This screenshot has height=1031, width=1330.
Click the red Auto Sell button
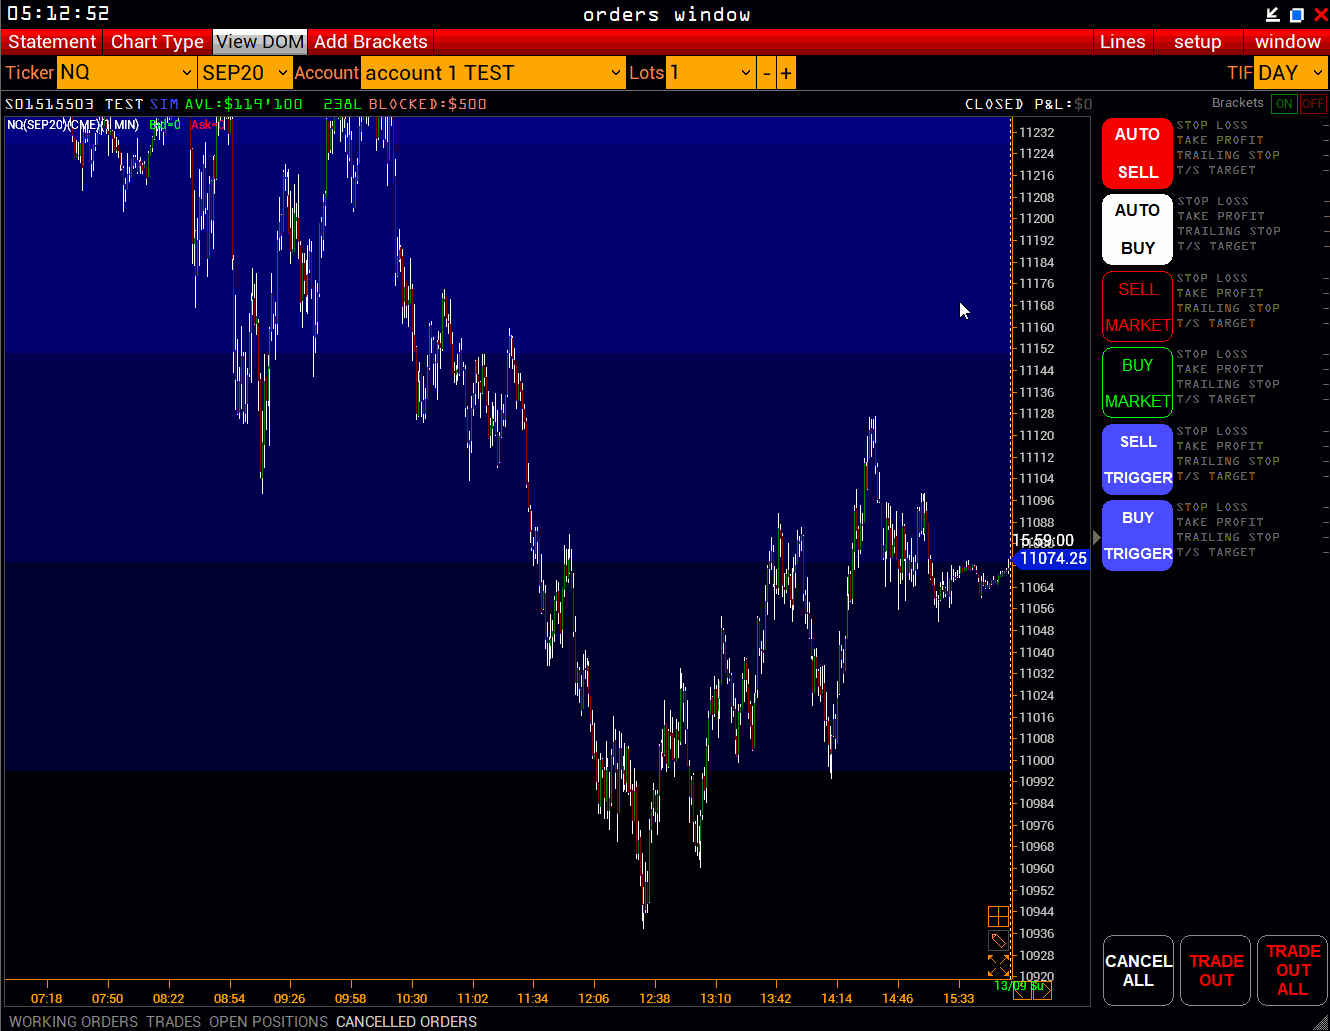[x=1137, y=153]
